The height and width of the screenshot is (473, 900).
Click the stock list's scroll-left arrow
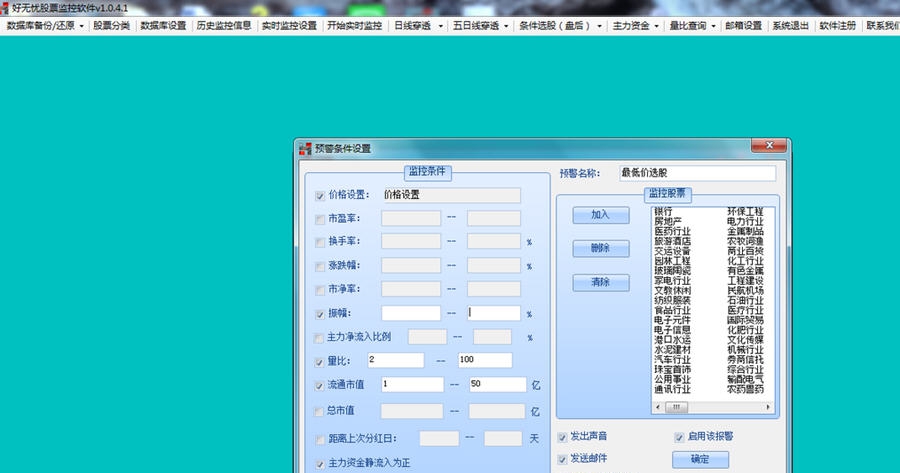(658, 408)
